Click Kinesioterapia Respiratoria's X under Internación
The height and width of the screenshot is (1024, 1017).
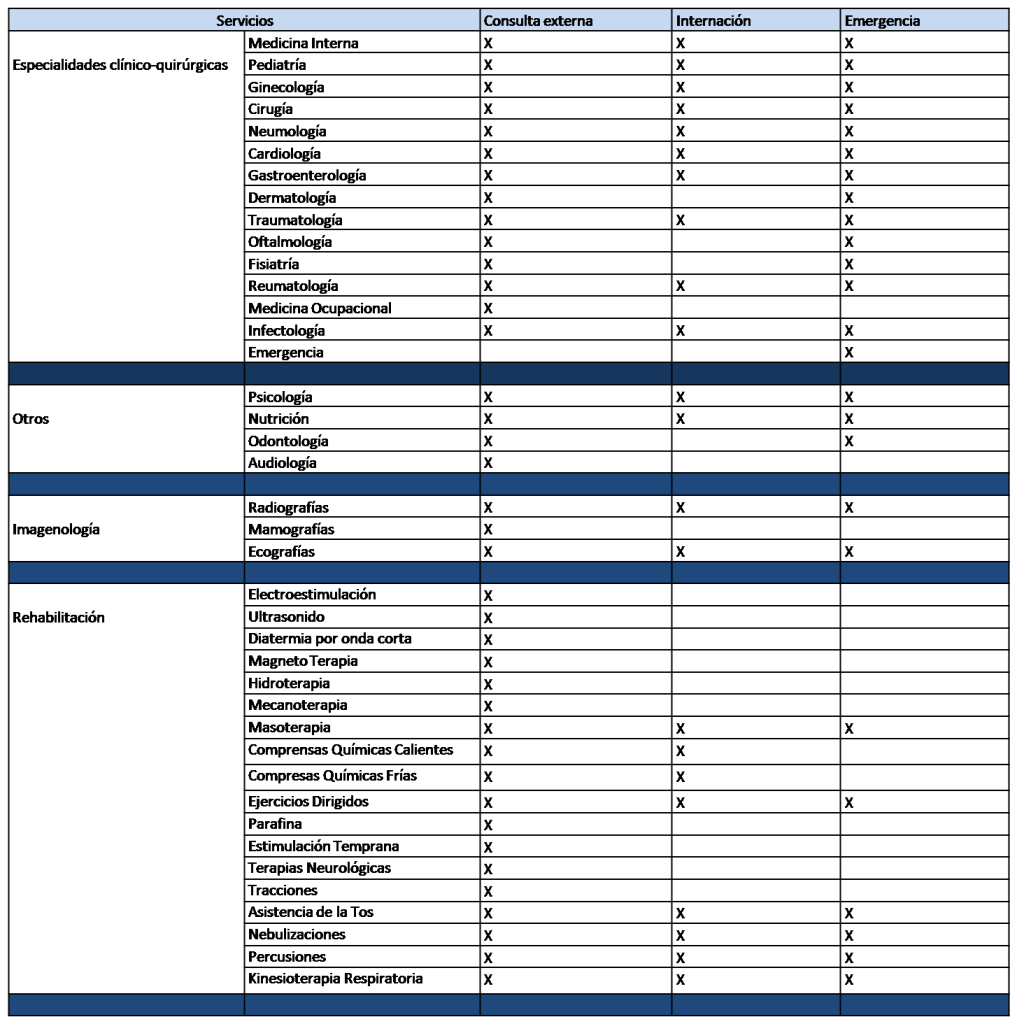pyautogui.click(x=679, y=978)
